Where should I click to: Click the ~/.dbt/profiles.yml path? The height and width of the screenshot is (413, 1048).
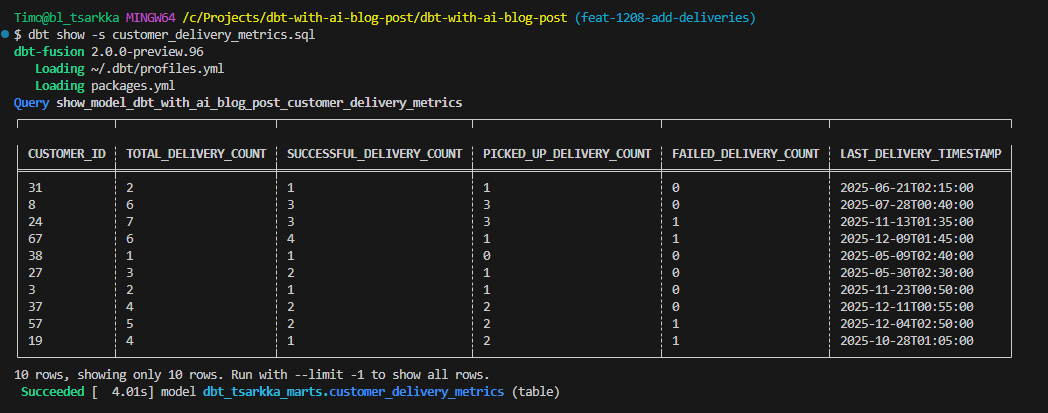157,69
